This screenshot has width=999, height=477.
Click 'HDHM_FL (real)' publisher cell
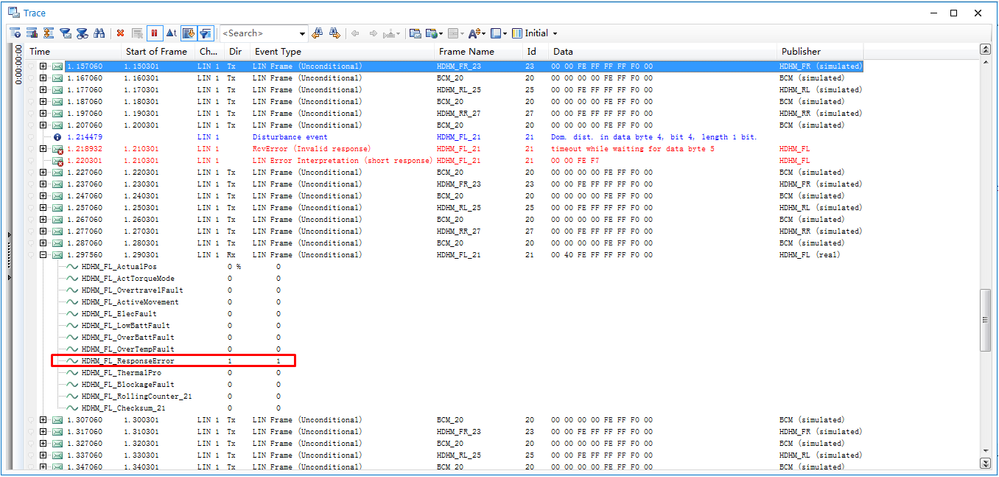pos(810,255)
